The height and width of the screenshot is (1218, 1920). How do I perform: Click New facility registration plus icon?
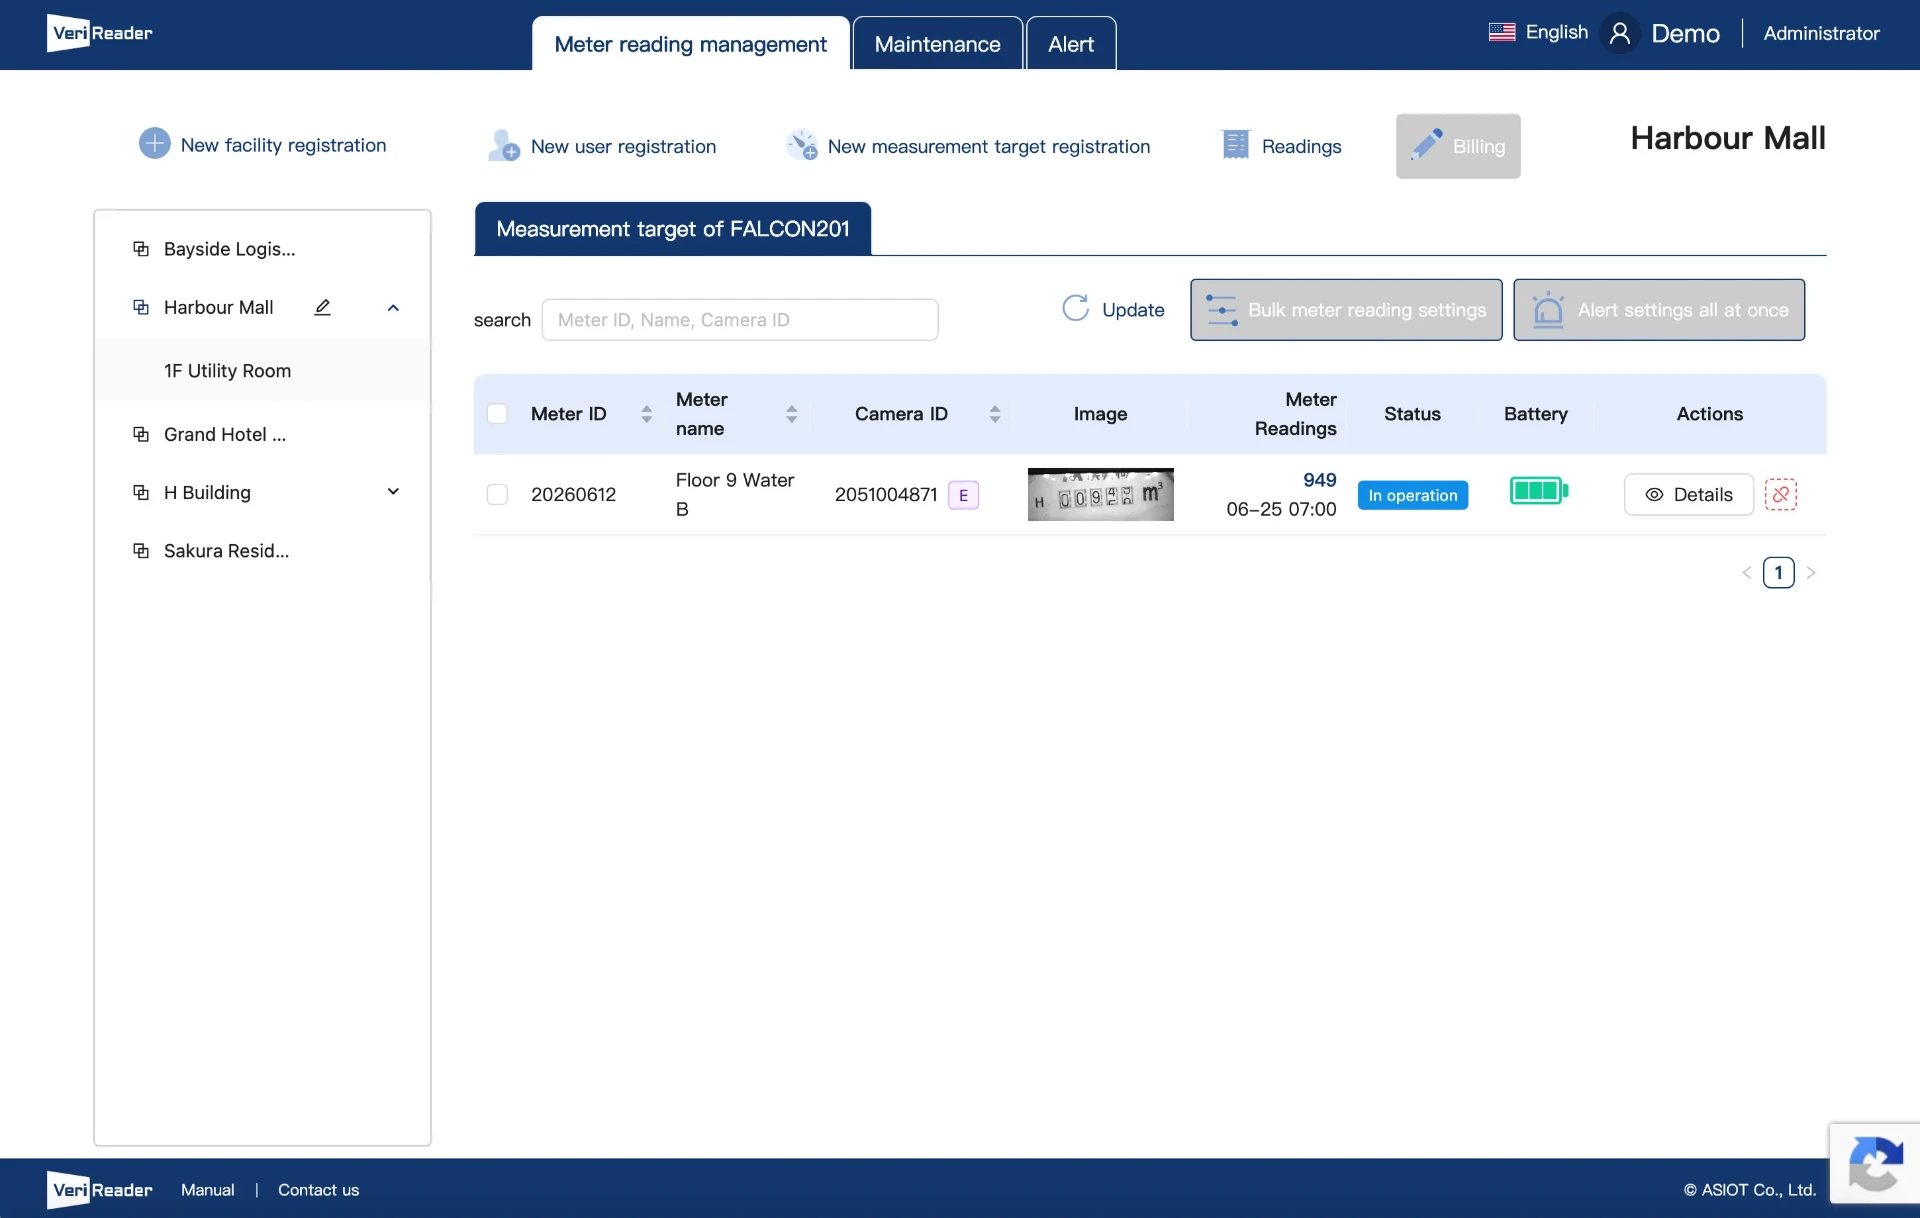click(x=154, y=144)
